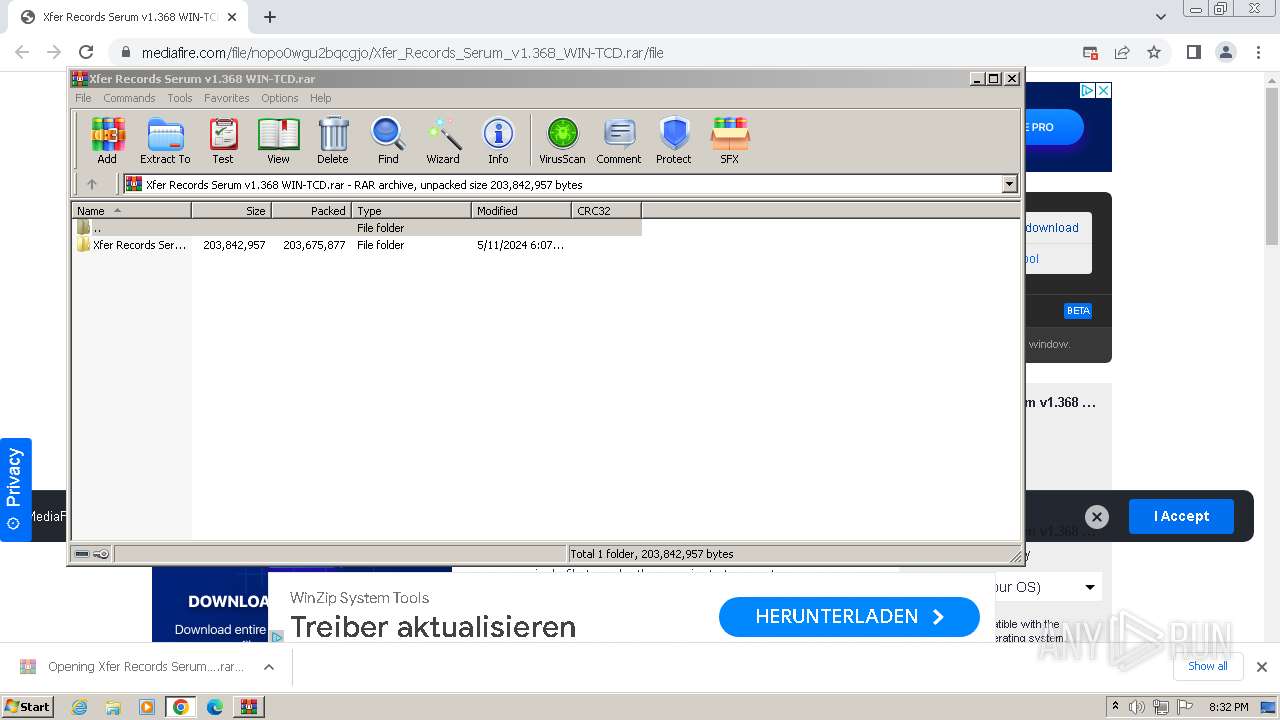
Task: Close the downloads bar
Action: pos(1262,667)
